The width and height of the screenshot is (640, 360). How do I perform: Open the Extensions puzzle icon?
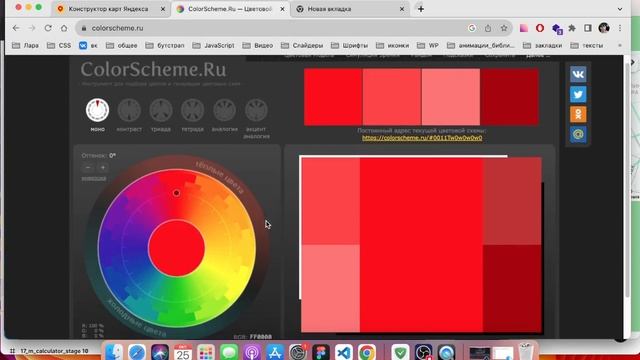coord(572,28)
